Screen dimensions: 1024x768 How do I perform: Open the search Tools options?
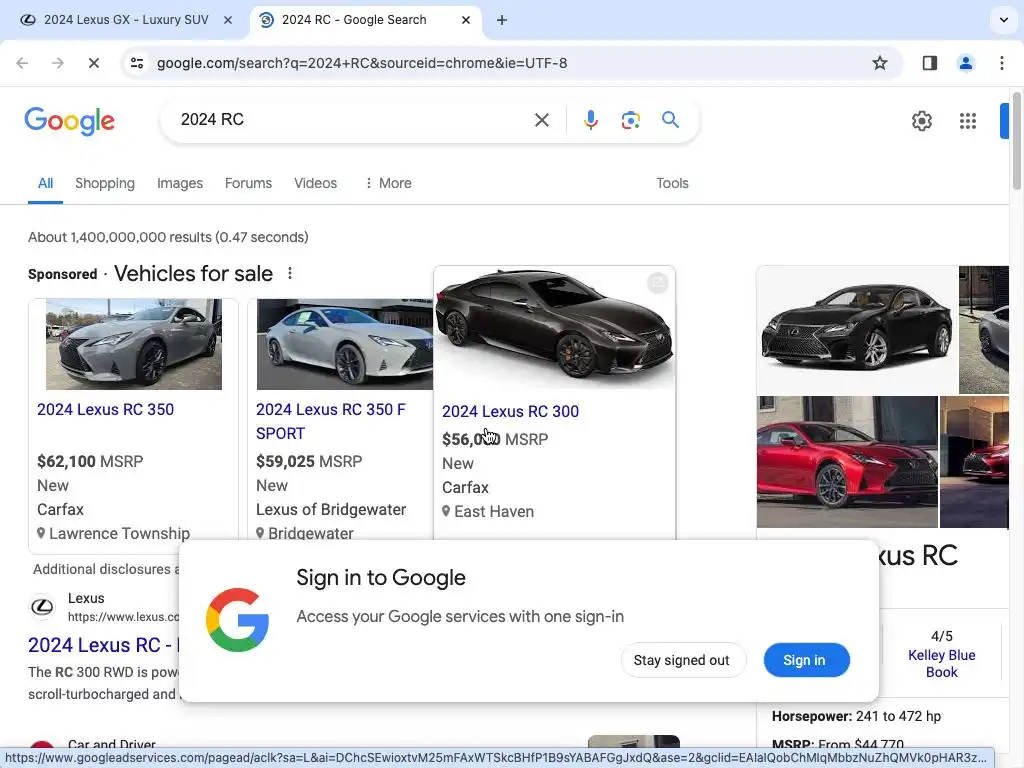(672, 184)
